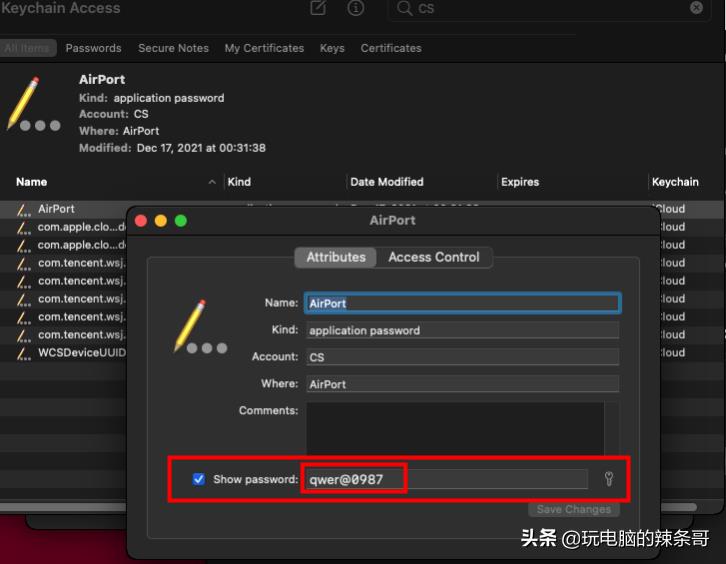The image size is (726, 564).
Task: Select the Secure Notes category tab
Action: point(173,48)
